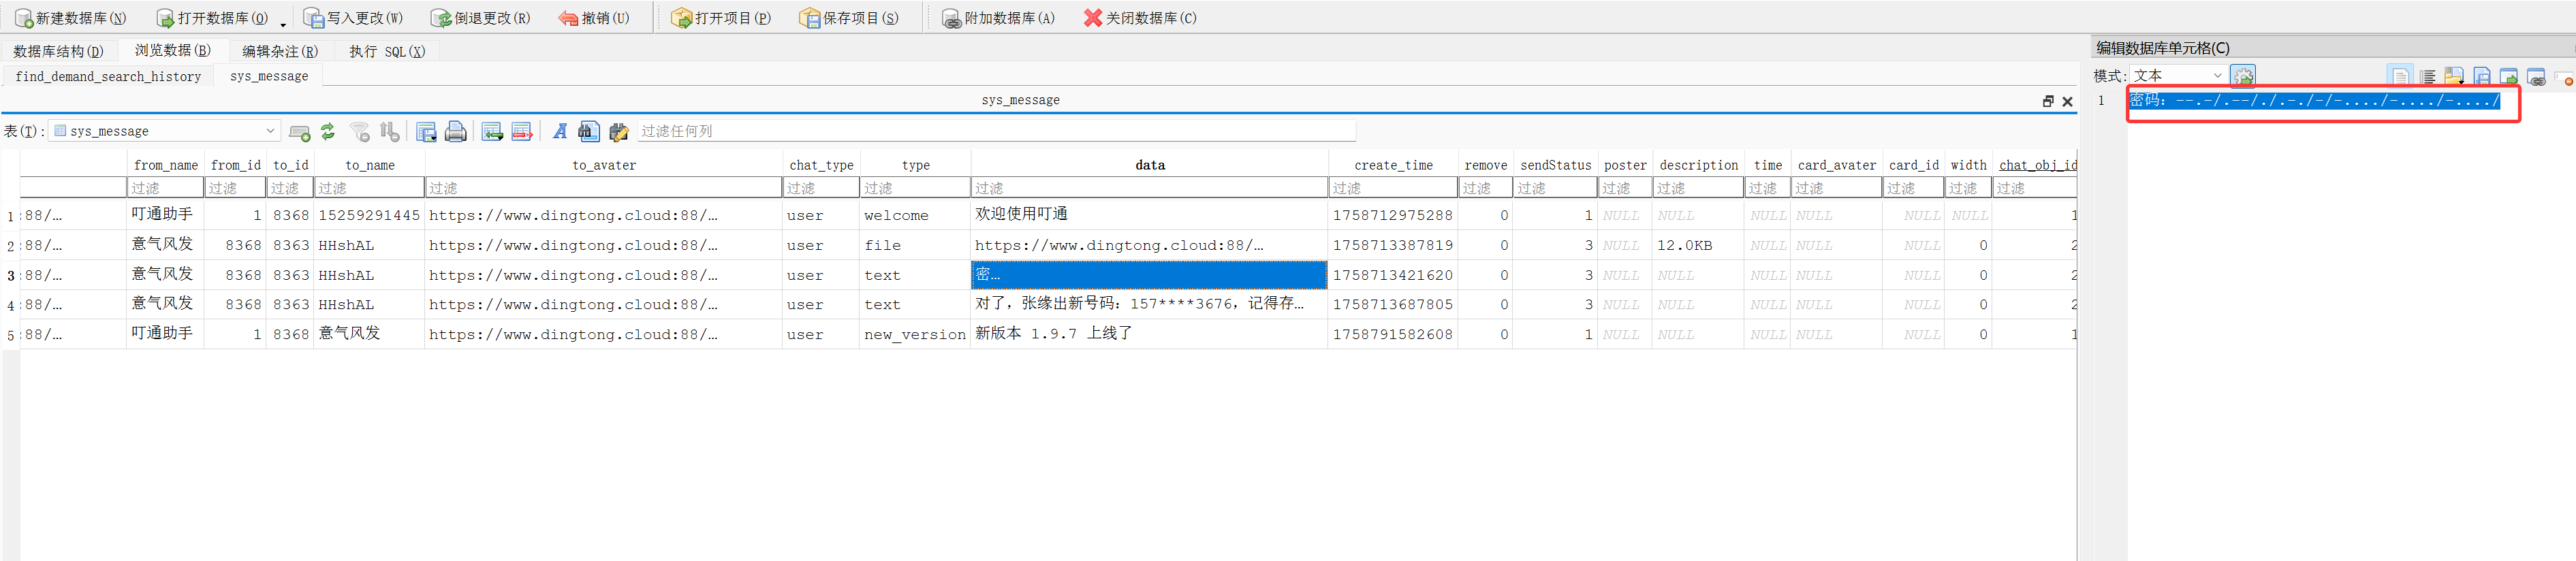Click Save Project (保存项目)

coord(849,18)
